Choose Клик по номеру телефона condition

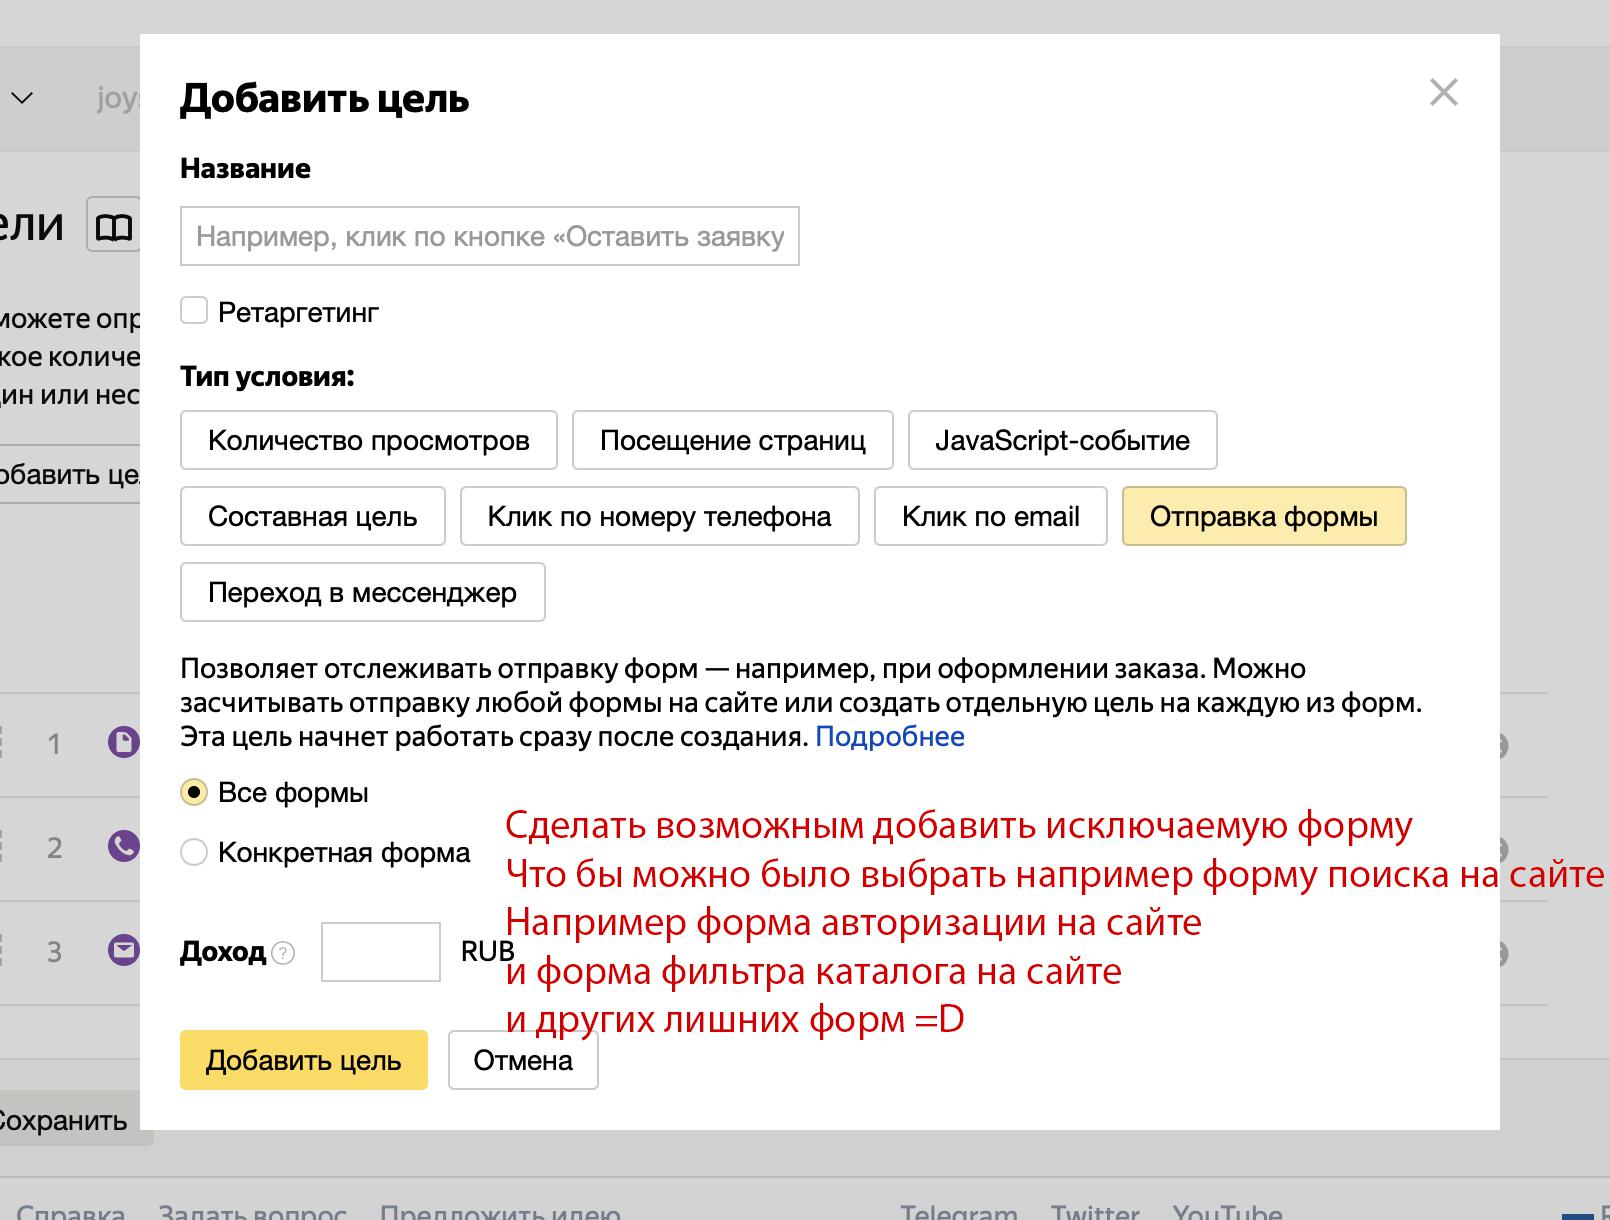coord(659,516)
